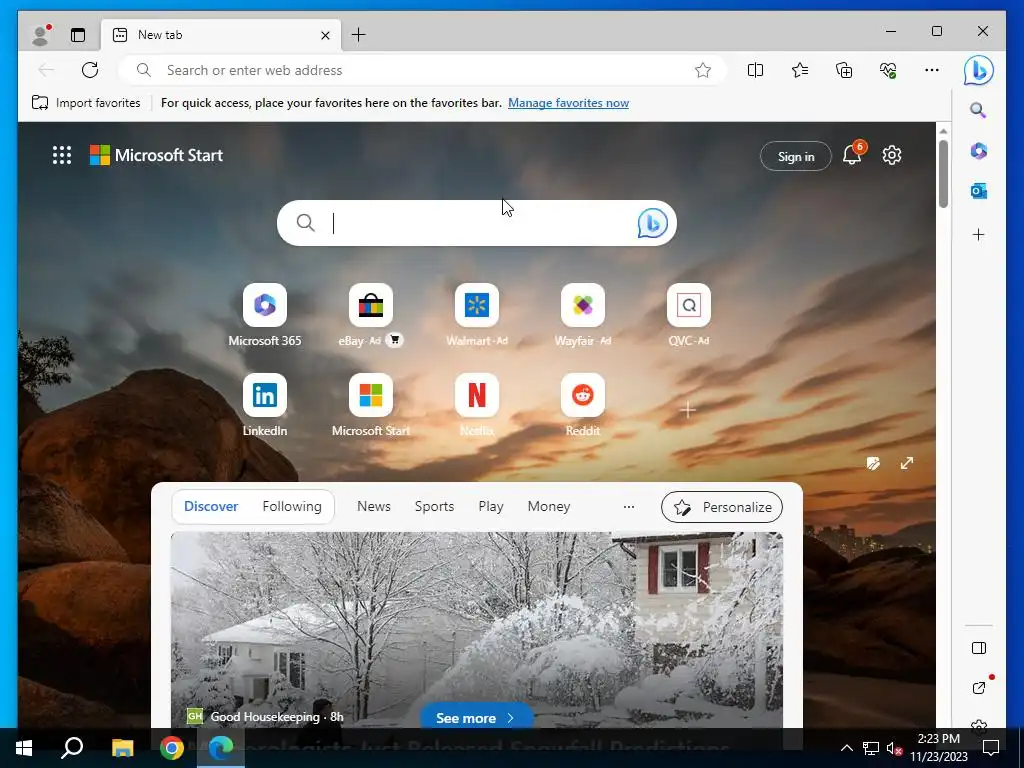This screenshot has width=1024, height=768.
Task: Open the Outlook sidebar icon
Action: coord(978,191)
